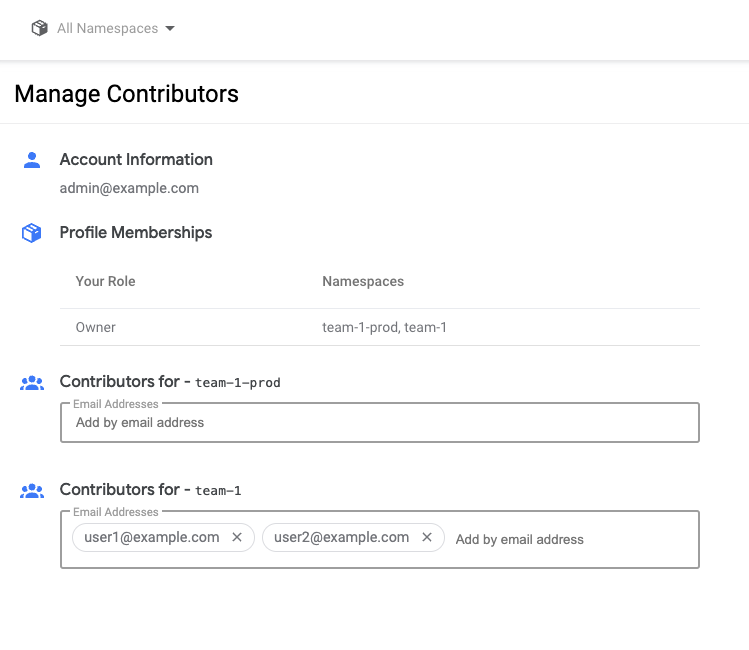Remove user1@example.com contributor chip

[x=237, y=537]
